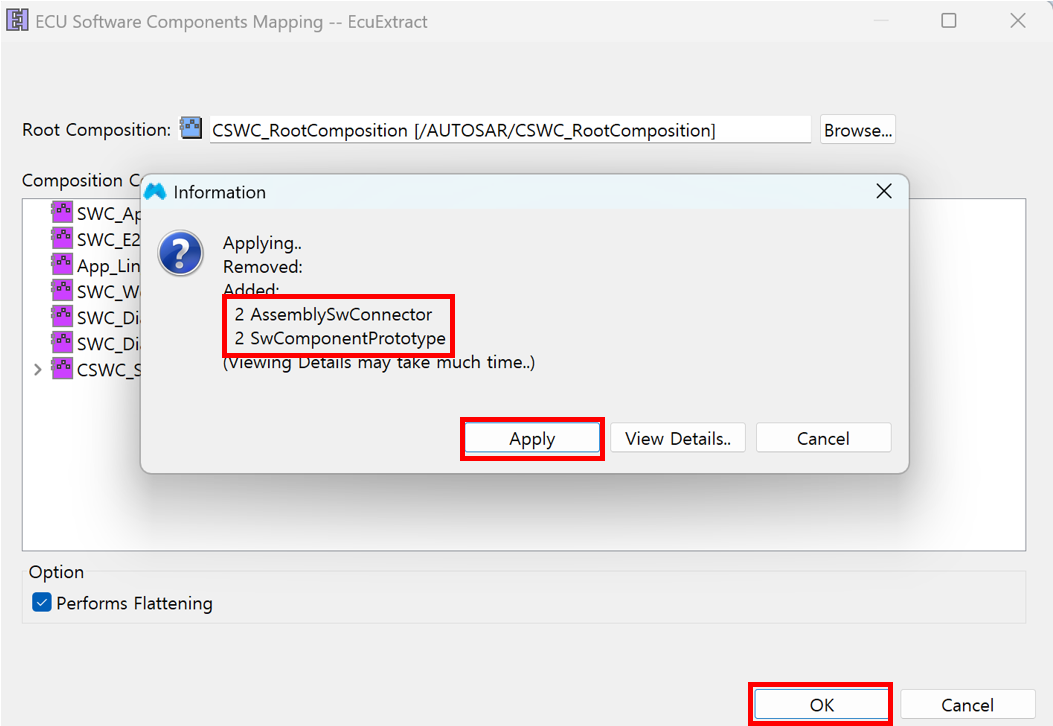Open View Details in the Information dialog

tap(677, 438)
